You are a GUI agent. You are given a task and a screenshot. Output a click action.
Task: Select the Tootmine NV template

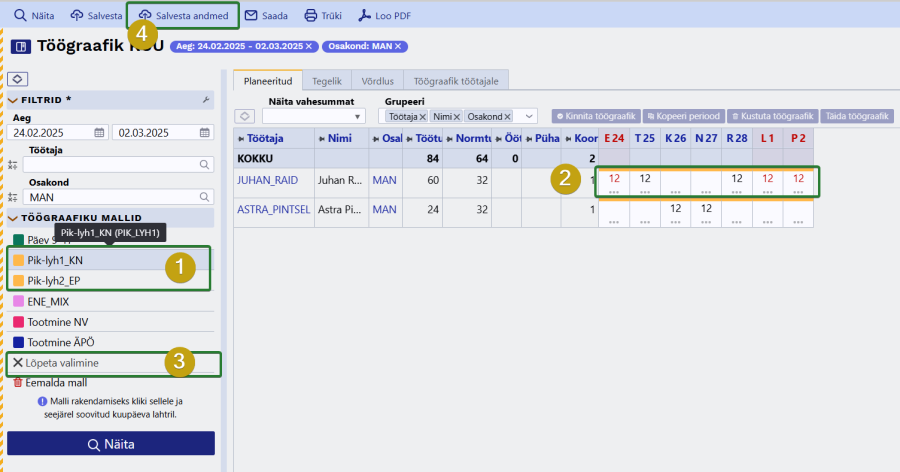pos(112,322)
